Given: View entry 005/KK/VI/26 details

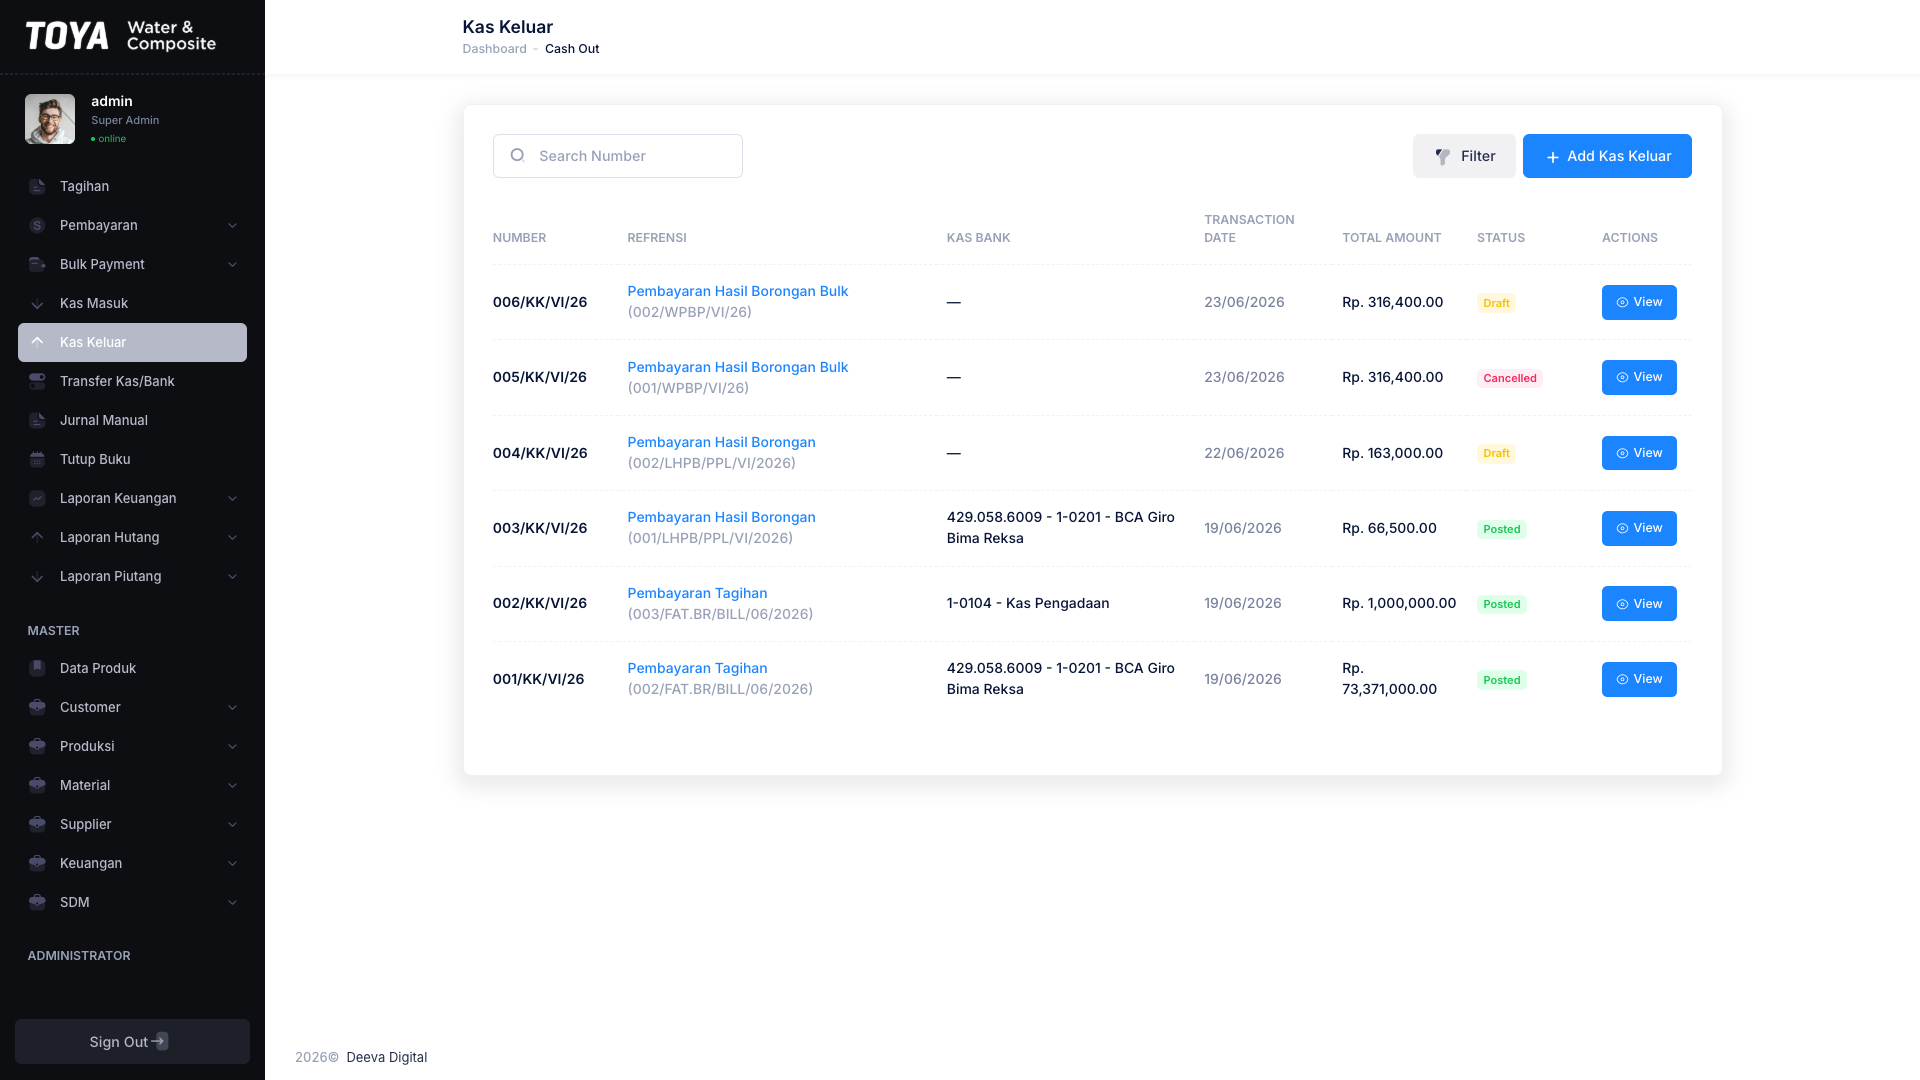Looking at the screenshot, I should point(1639,377).
